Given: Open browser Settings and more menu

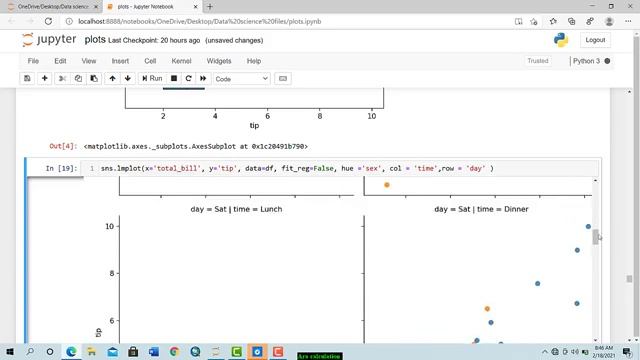Looking at the screenshot, I should click(x=628, y=21).
